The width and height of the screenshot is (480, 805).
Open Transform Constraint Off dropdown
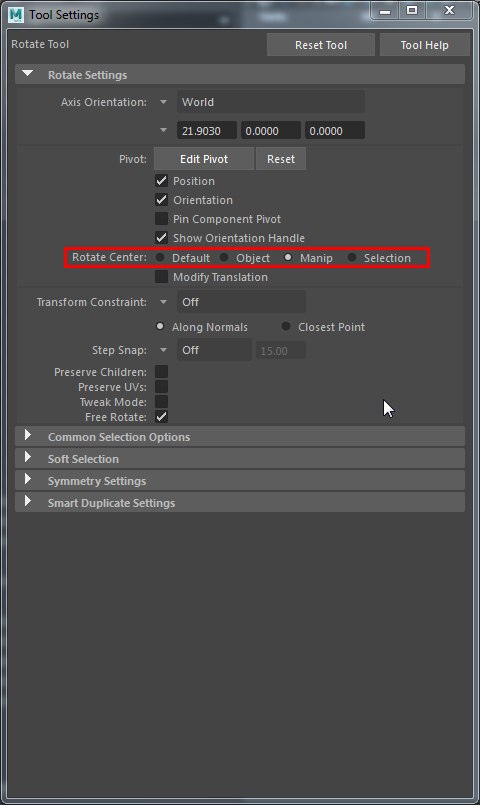(x=241, y=302)
